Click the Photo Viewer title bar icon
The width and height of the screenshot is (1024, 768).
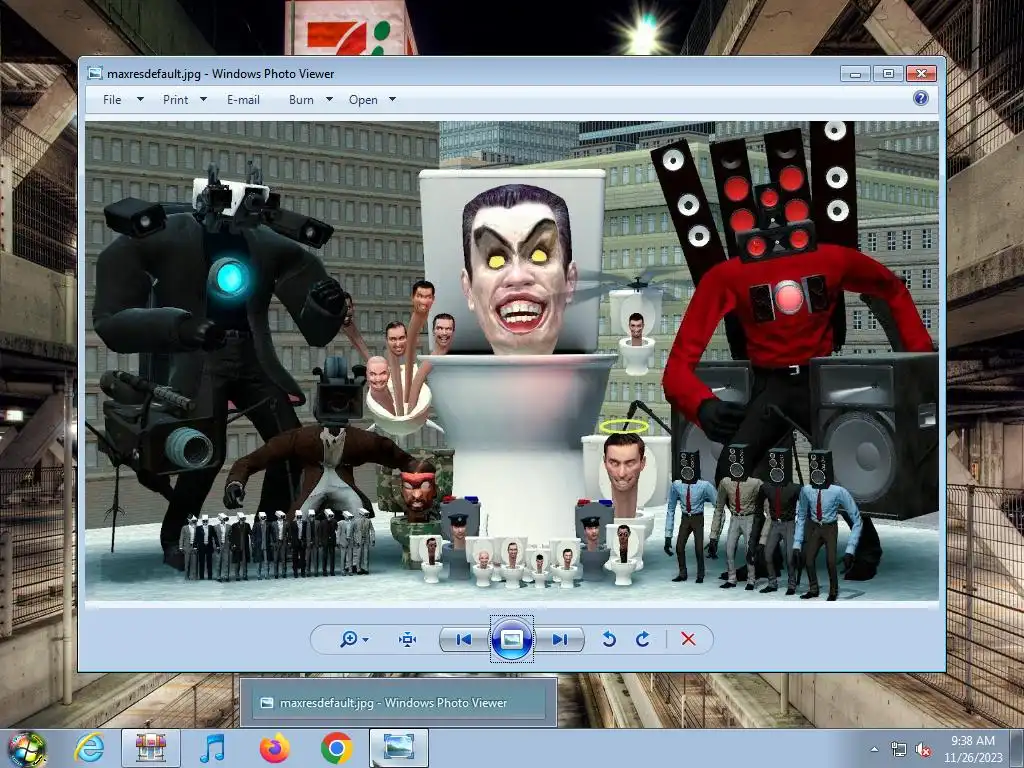pyautogui.click(x=95, y=73)
